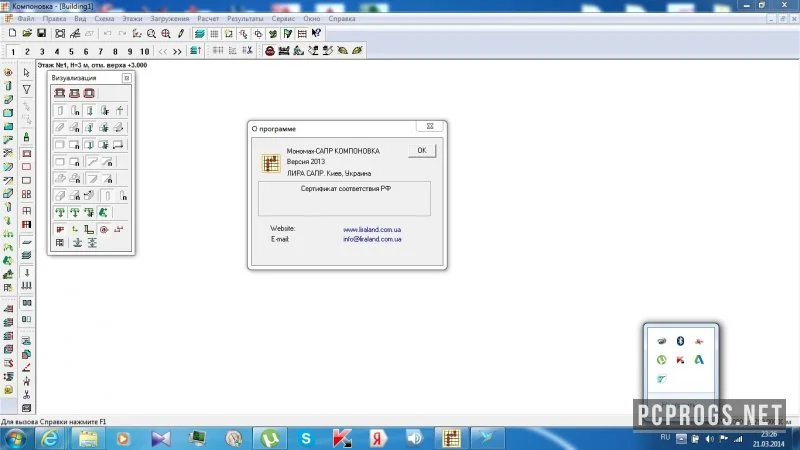
Task: Click the zoom-with-crosshair toolbar icon
Action: 166,34
